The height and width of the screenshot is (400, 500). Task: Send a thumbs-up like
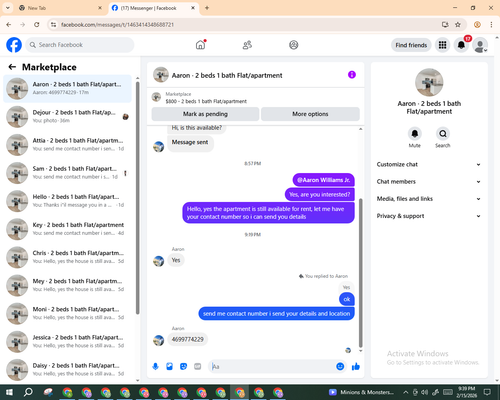(x=356, y=367)
